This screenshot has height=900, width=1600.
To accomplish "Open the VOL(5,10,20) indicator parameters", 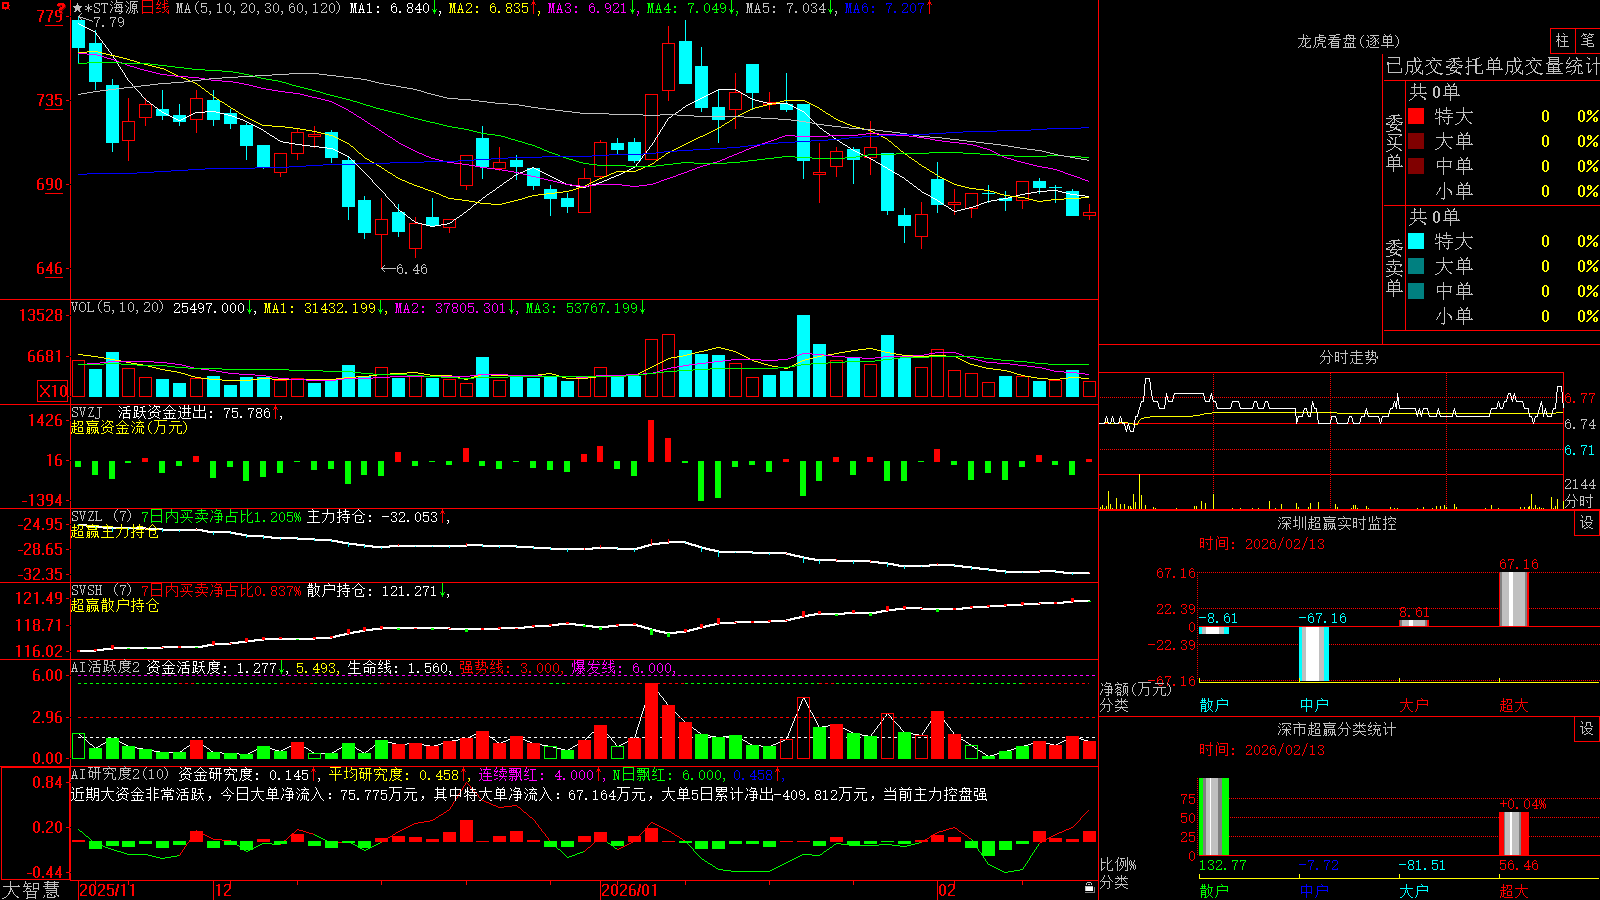I will tap(118, 307).
